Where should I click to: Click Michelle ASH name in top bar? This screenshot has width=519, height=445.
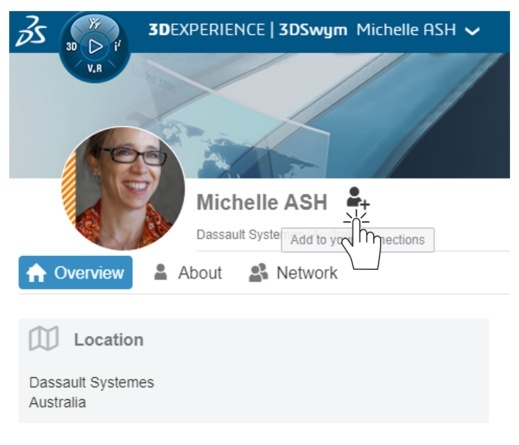(406, 30)
